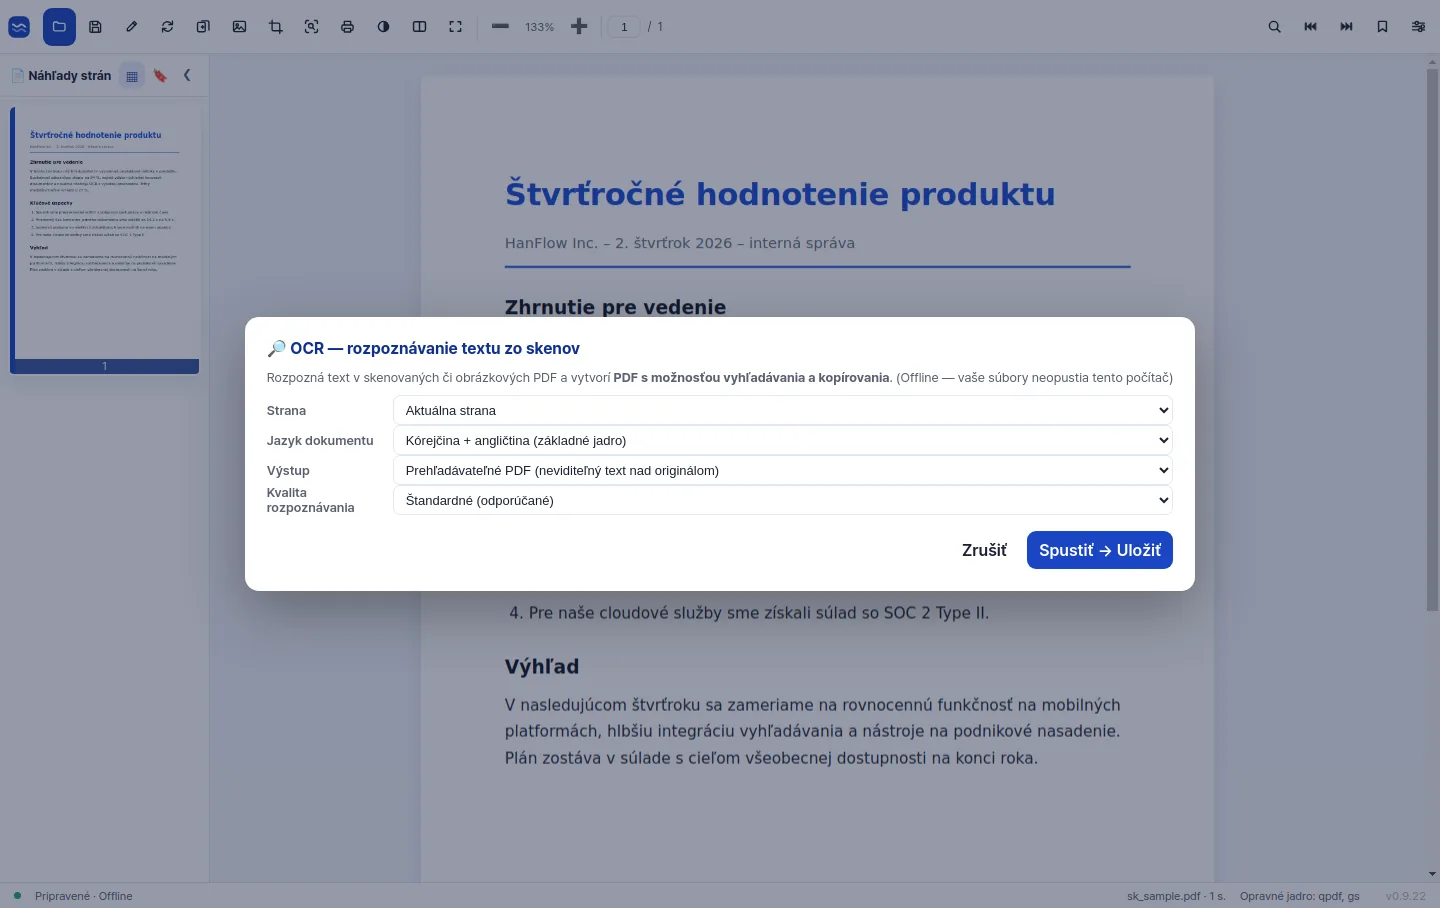Screen dimensions: 1440x908
Task: Open the Výstup dropdown
Action: click(783, 470)
